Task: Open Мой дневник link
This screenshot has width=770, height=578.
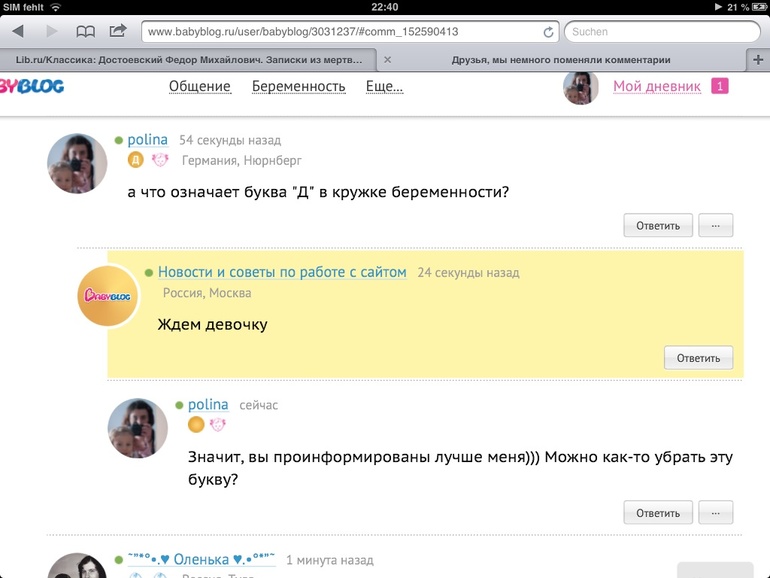Action: click(657, 86)
